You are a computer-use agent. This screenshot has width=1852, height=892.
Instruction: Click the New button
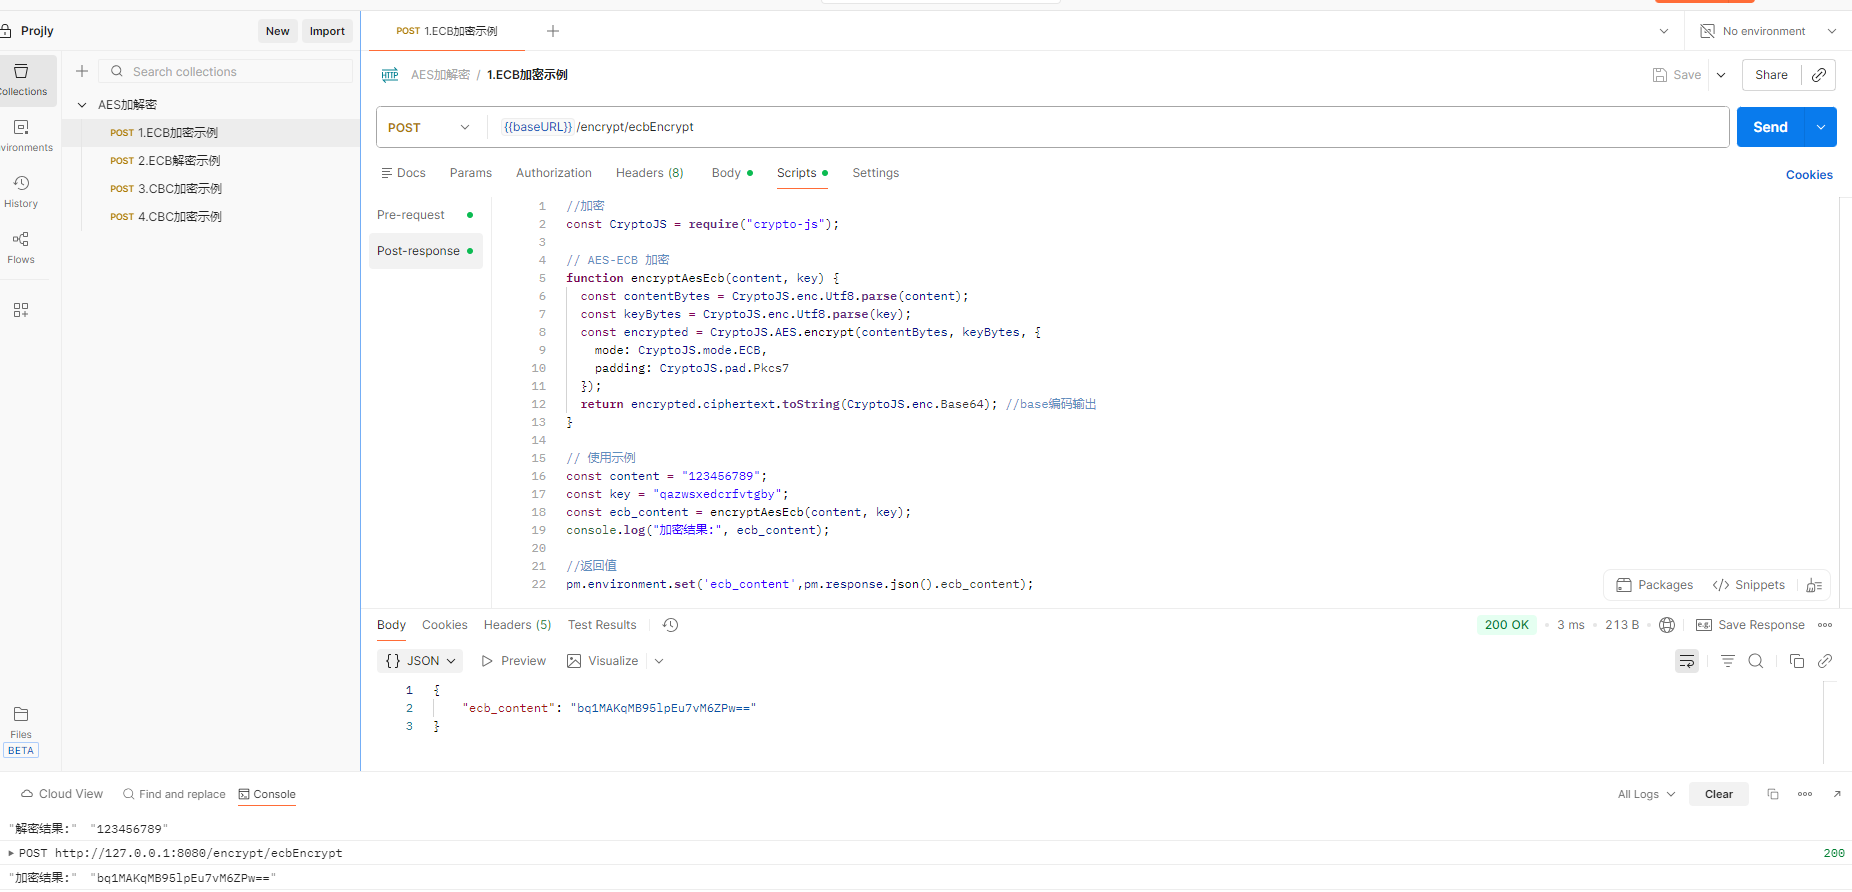[x=278, y=31]
